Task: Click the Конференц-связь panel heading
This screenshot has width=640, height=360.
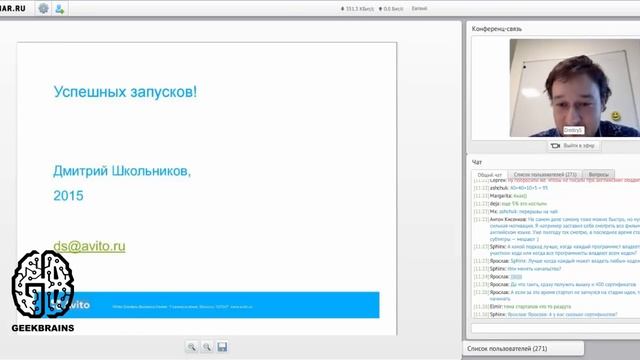Action: [x=496, y=29]
